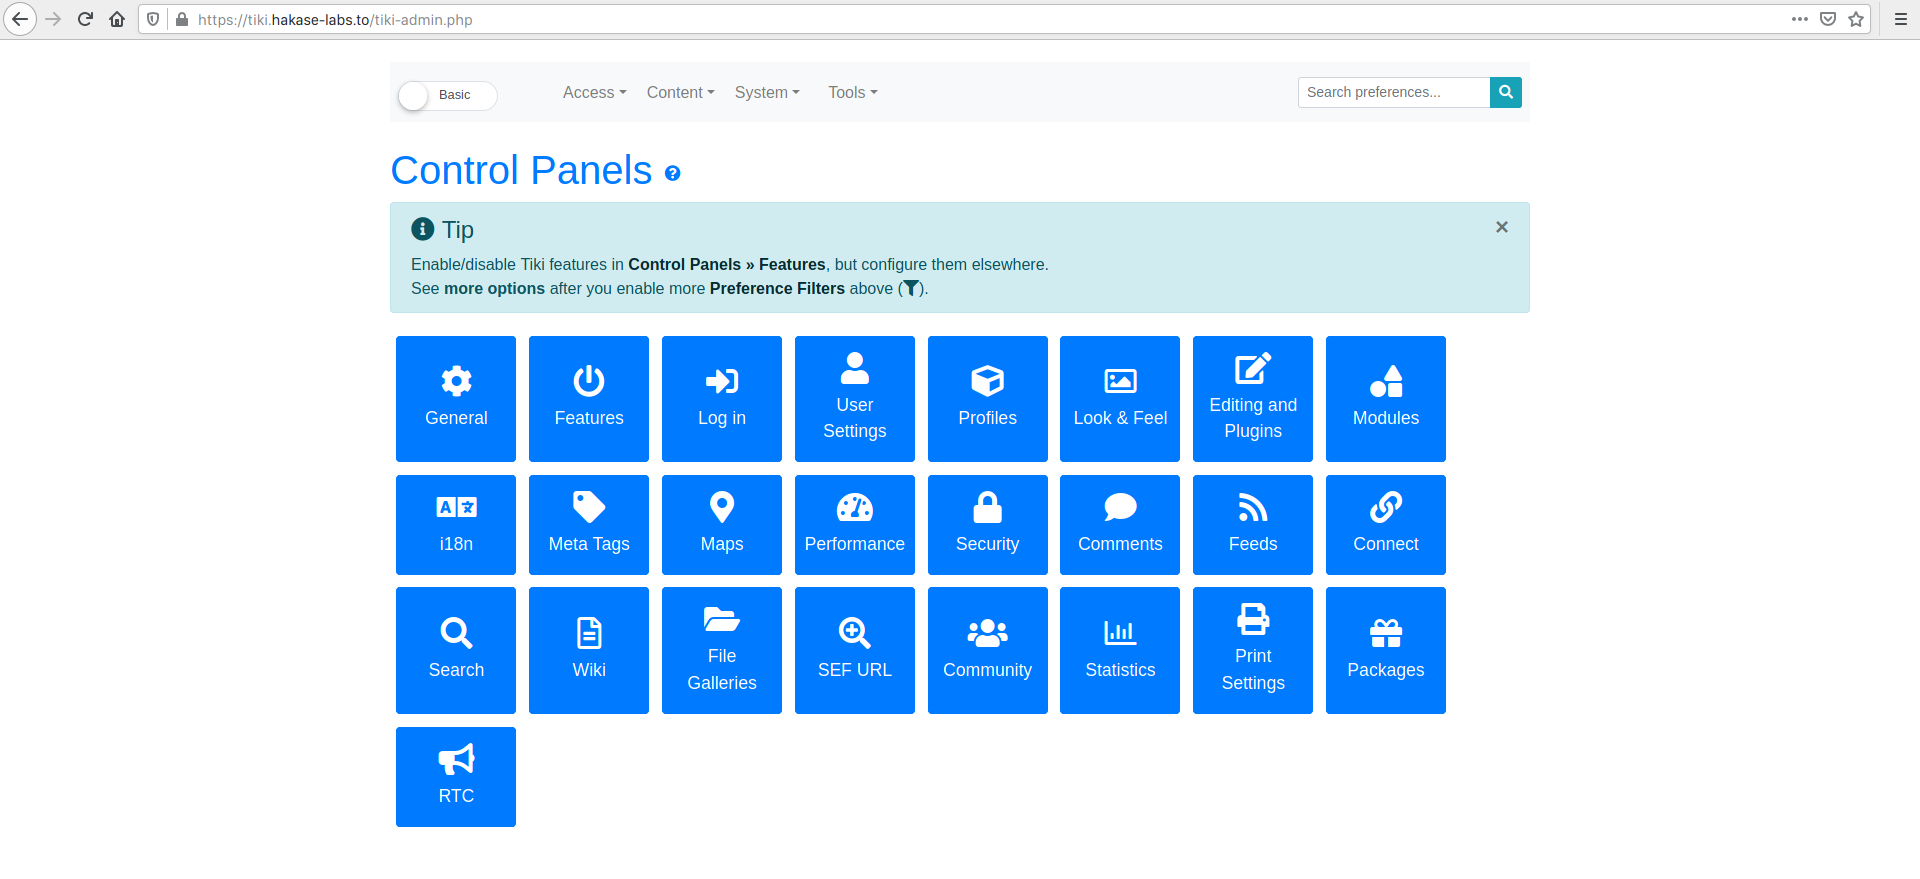Open the Community control panel
Screen dimensions: 1920x879
coord(988,650)
